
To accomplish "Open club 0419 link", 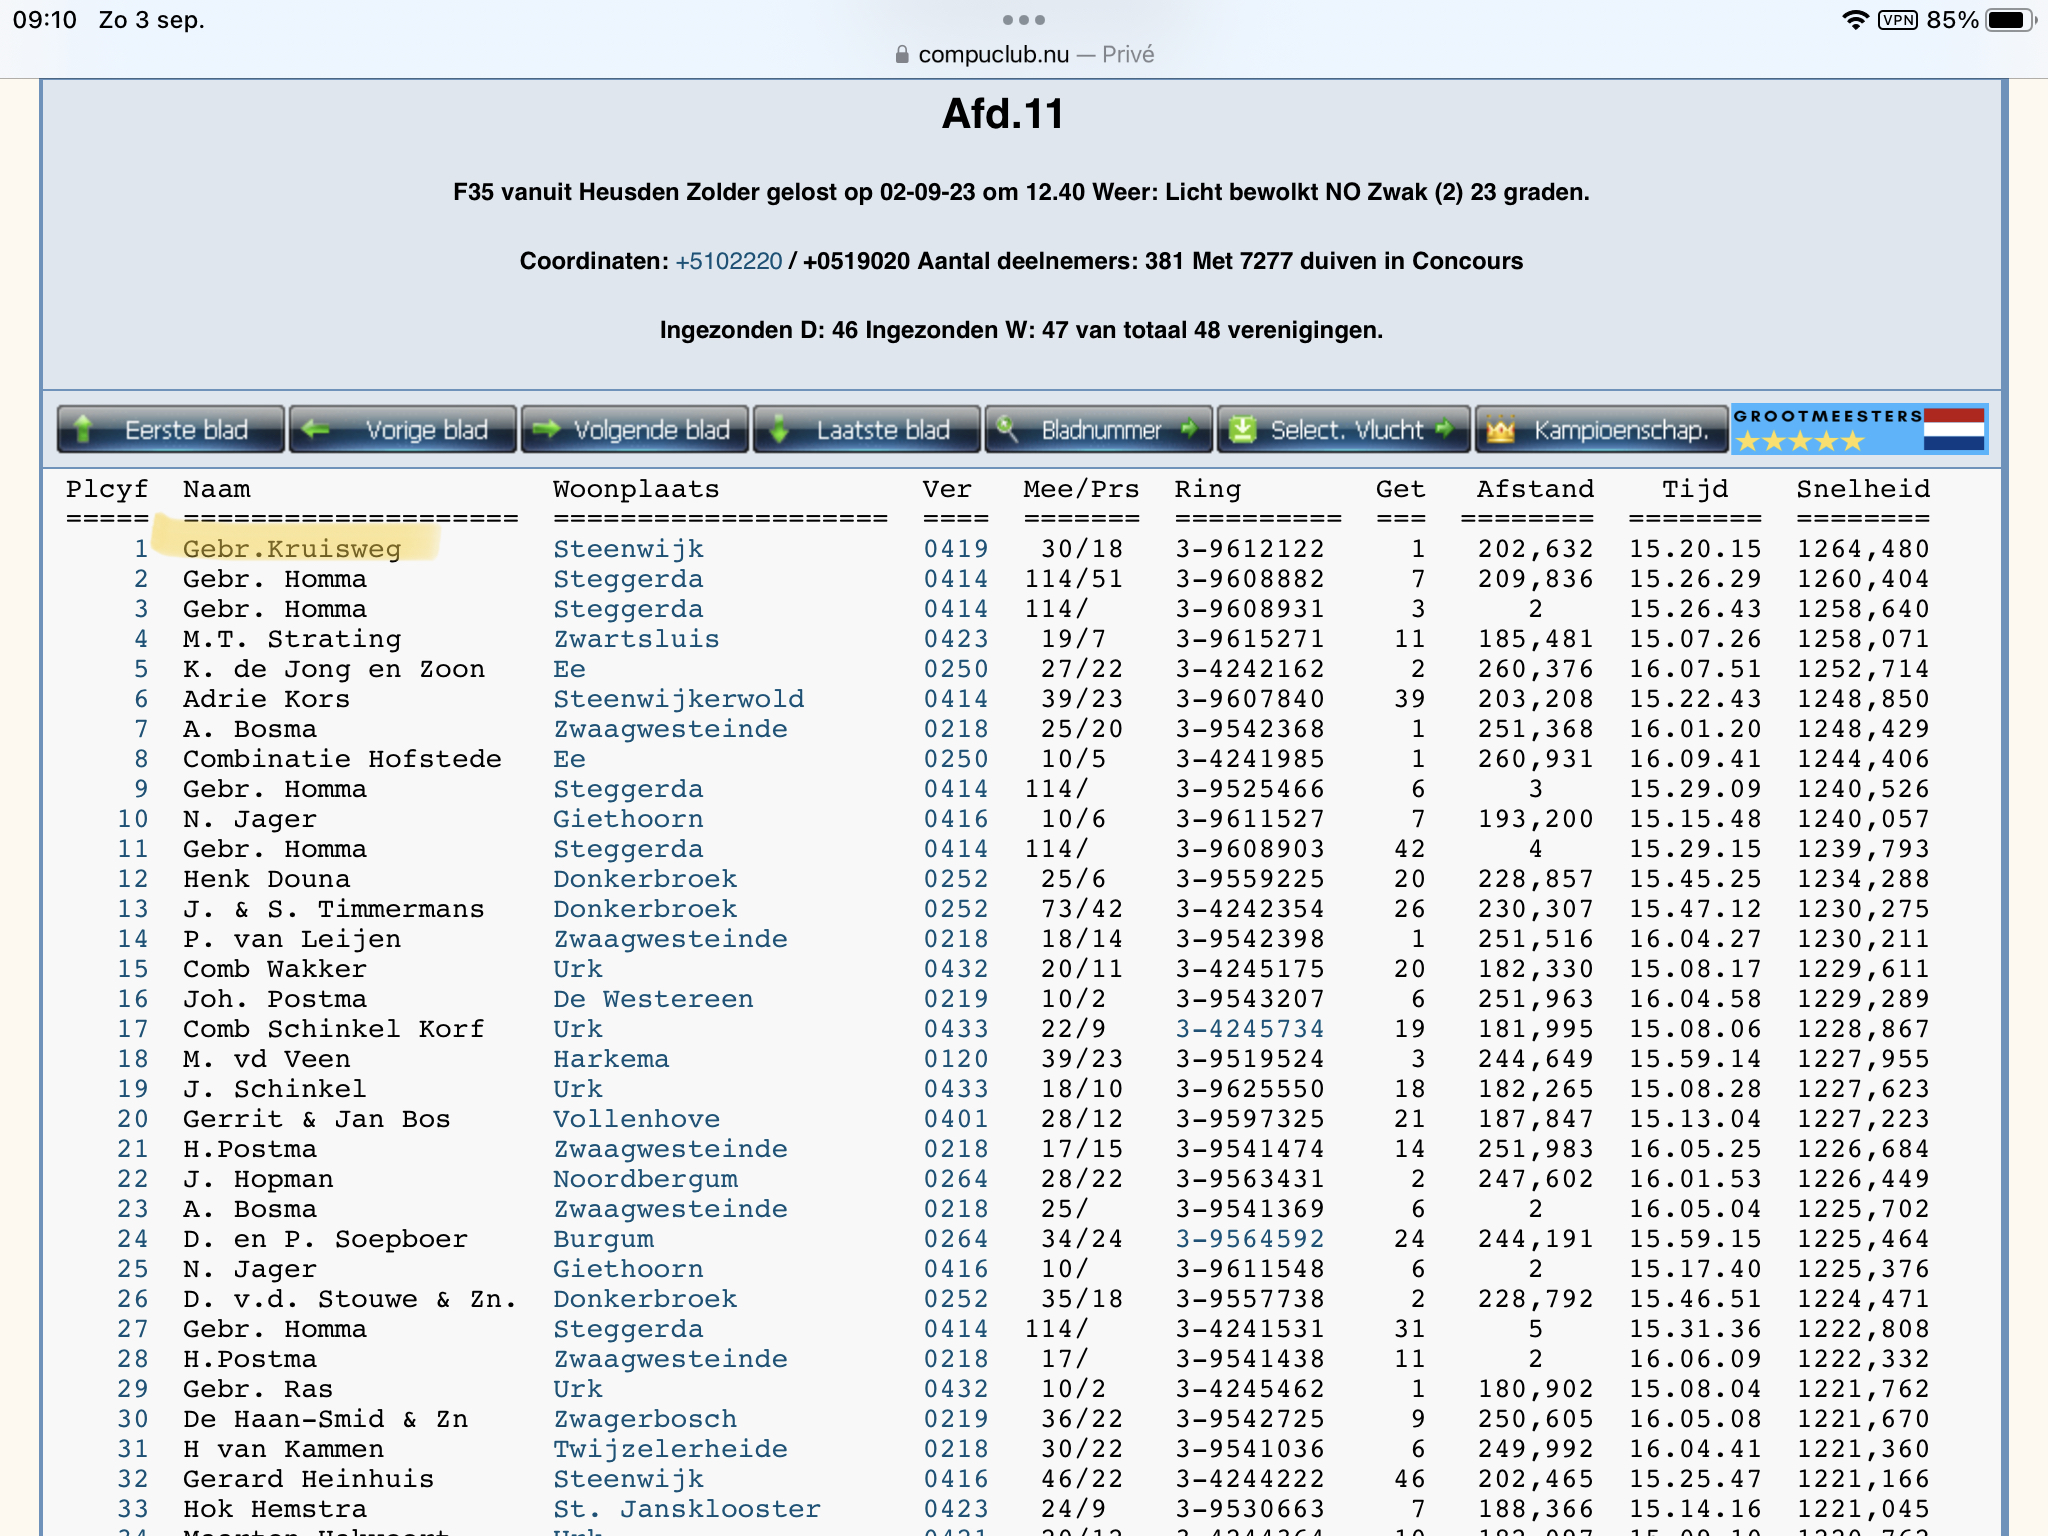I will (x=956, y=549).
